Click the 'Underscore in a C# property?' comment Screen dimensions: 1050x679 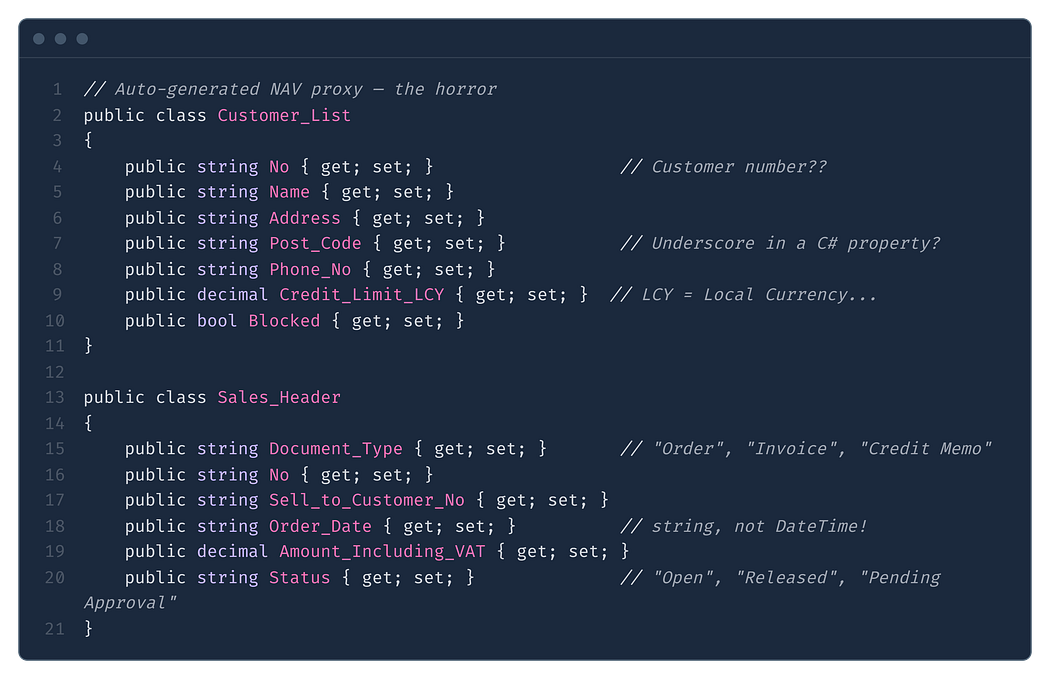point(780,243)
